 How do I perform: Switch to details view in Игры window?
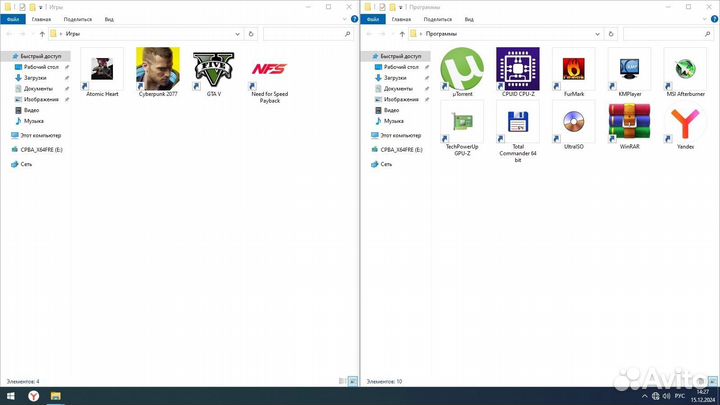(x=342, y=381)
